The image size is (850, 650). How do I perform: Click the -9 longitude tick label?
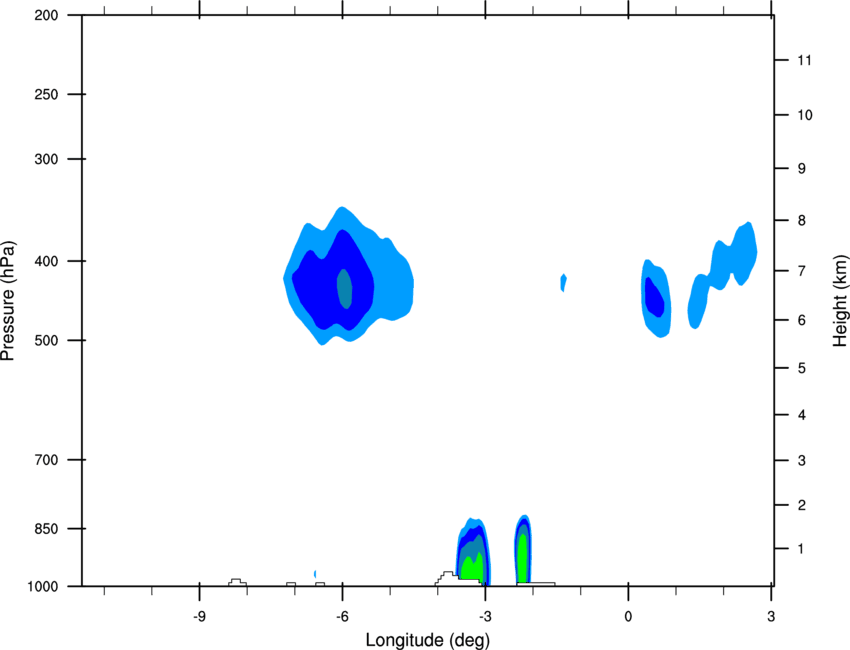point(199,617)
